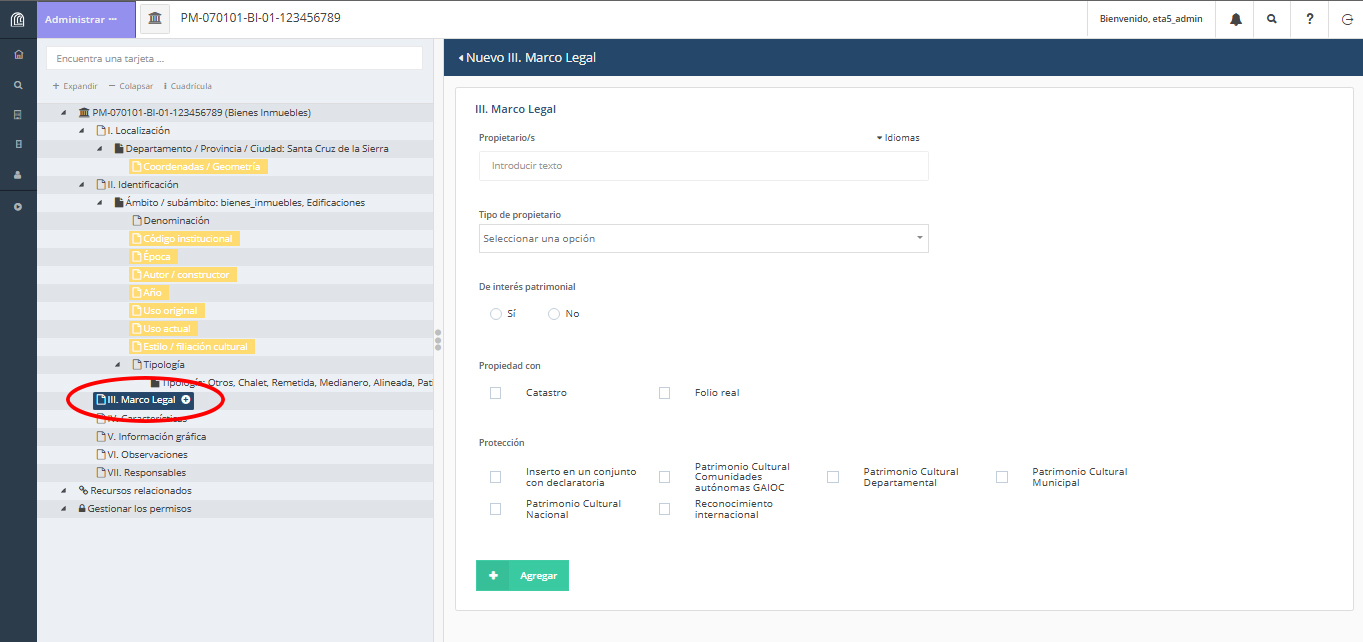Click the building icon next to resource title
The width and height of the screenshot is (1363, 642).
(155, 19)
